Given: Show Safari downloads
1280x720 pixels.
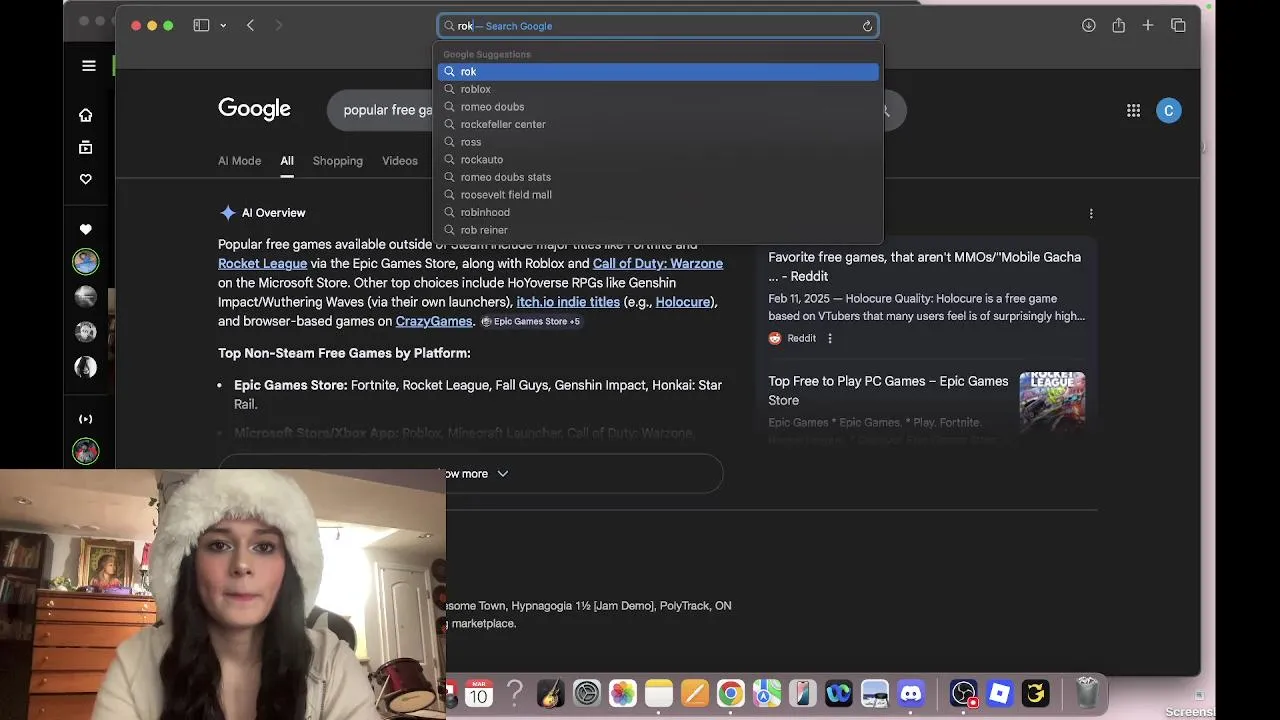Looking at the screenshot, I should [1089, 25].
